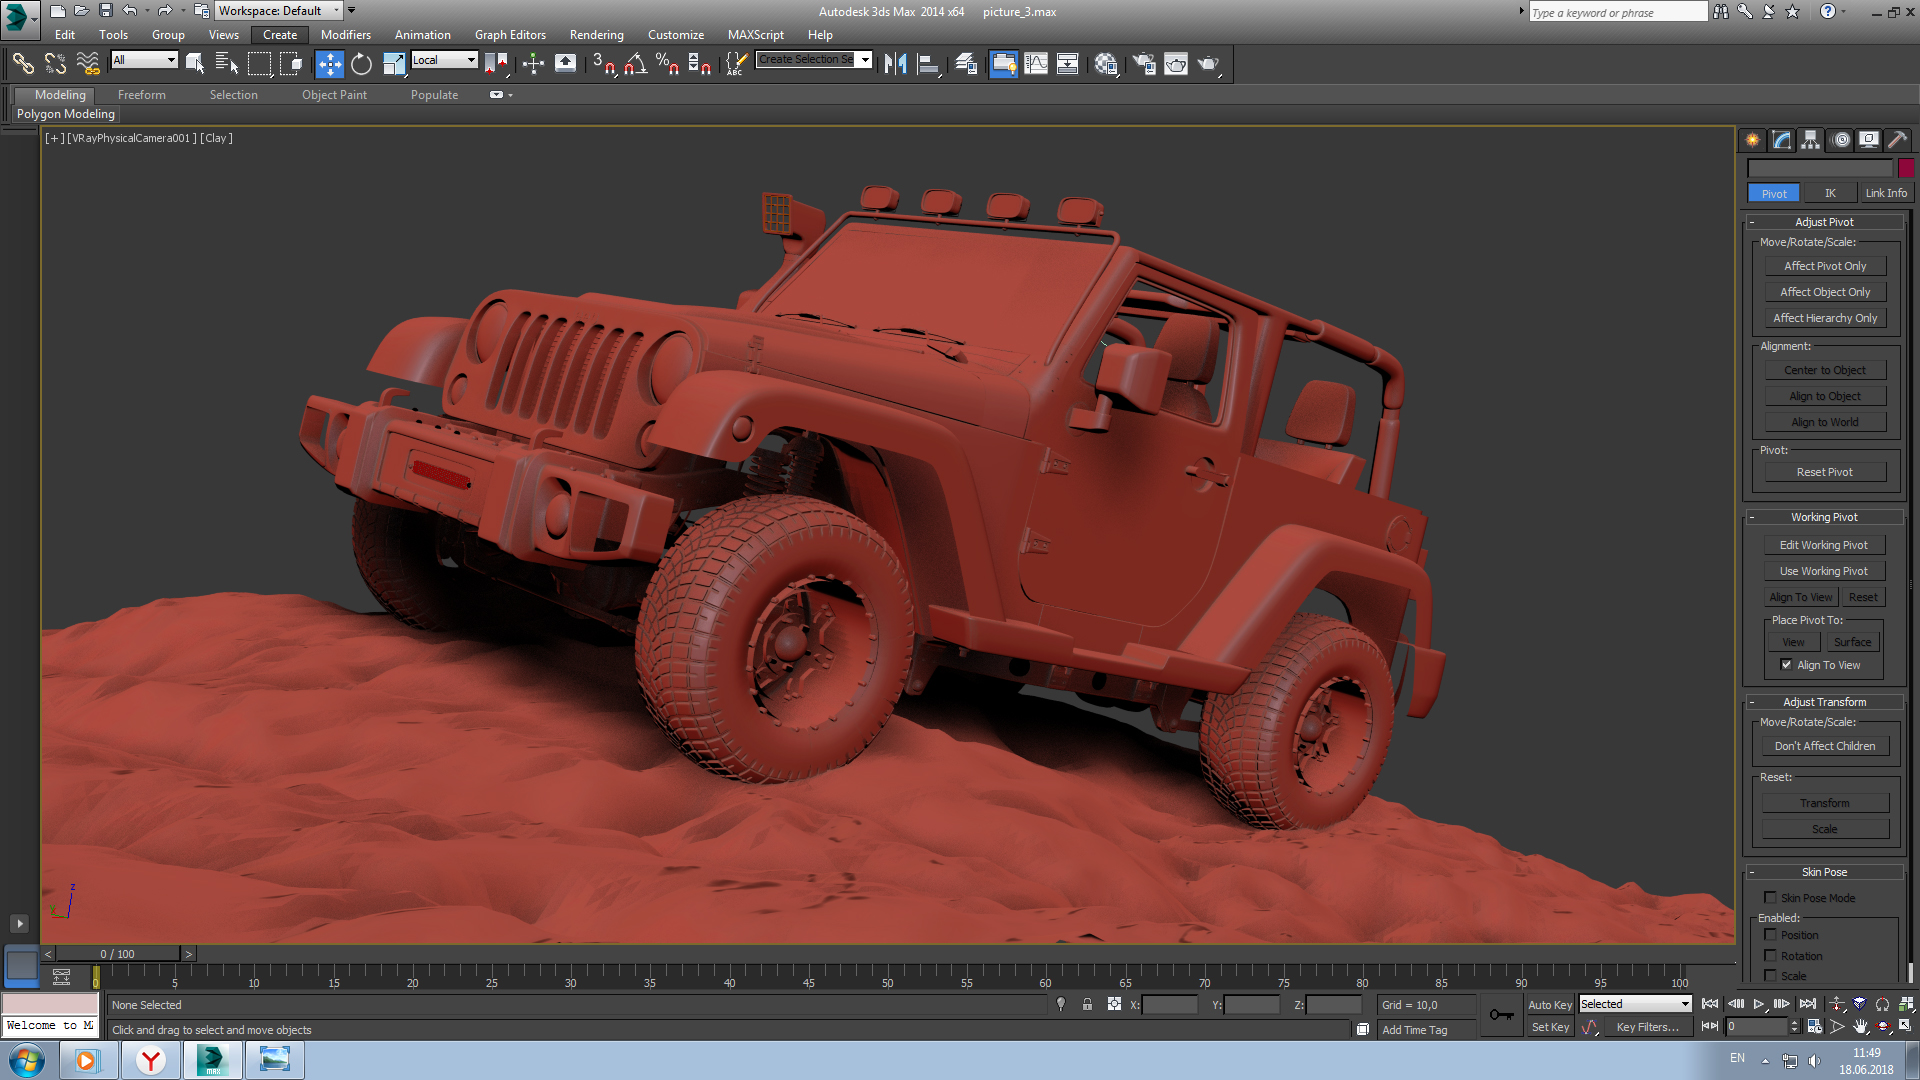Click the Render Production teapot icon
Screen dimensions: 1920x1080
(1209, 64)
